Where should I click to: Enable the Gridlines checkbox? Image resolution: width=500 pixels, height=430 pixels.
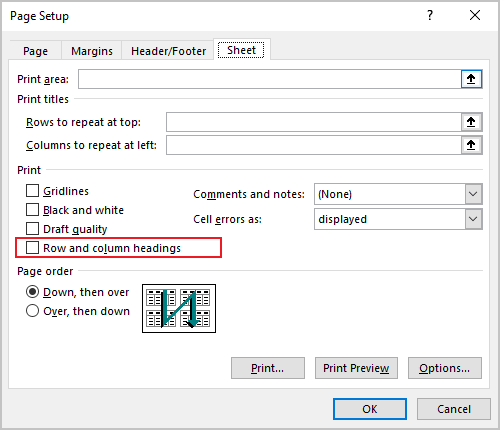tap(32, 191)
